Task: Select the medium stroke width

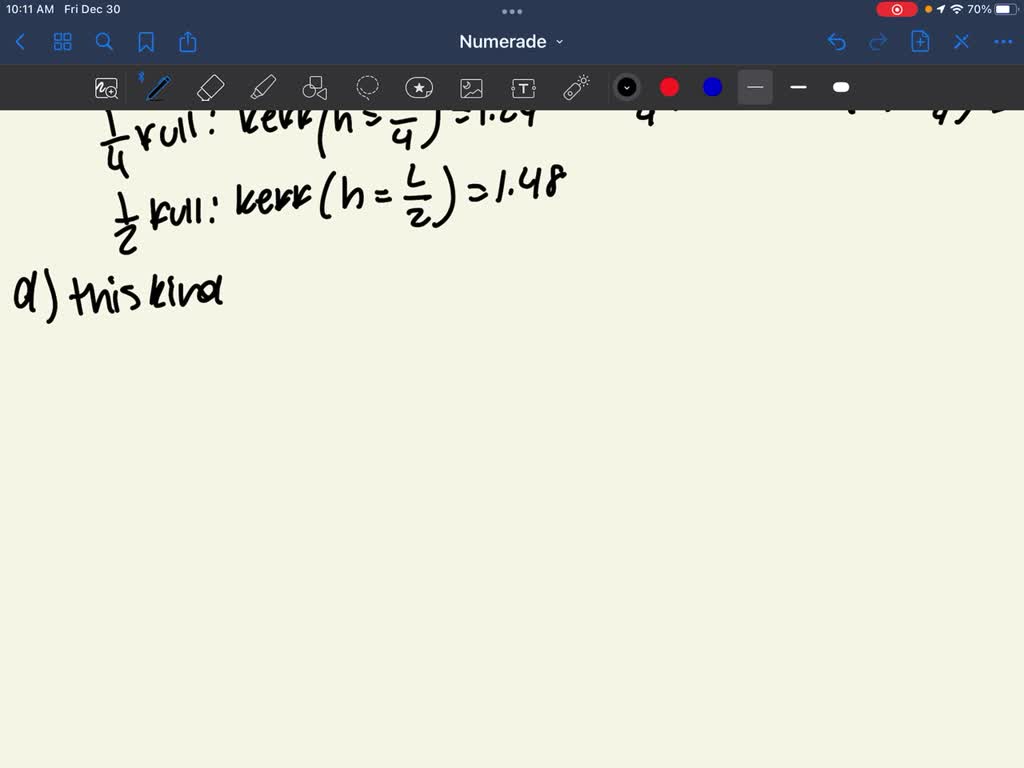Action: (x=798, y=88)
